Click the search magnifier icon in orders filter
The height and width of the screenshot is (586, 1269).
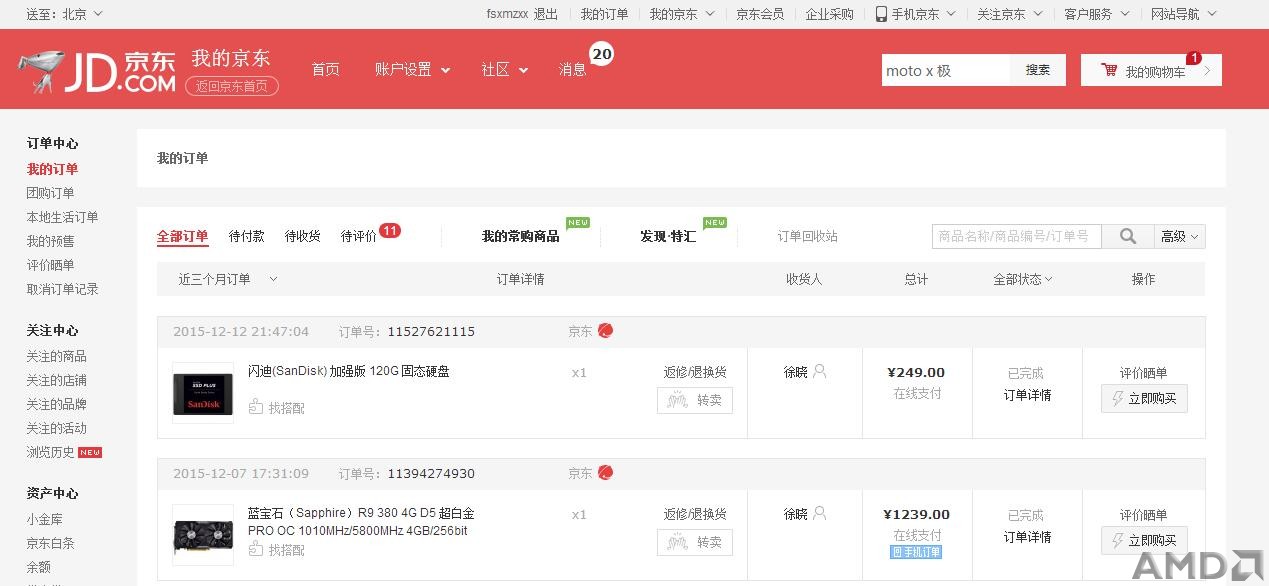pyautogui.click(x=1128, y=236)
